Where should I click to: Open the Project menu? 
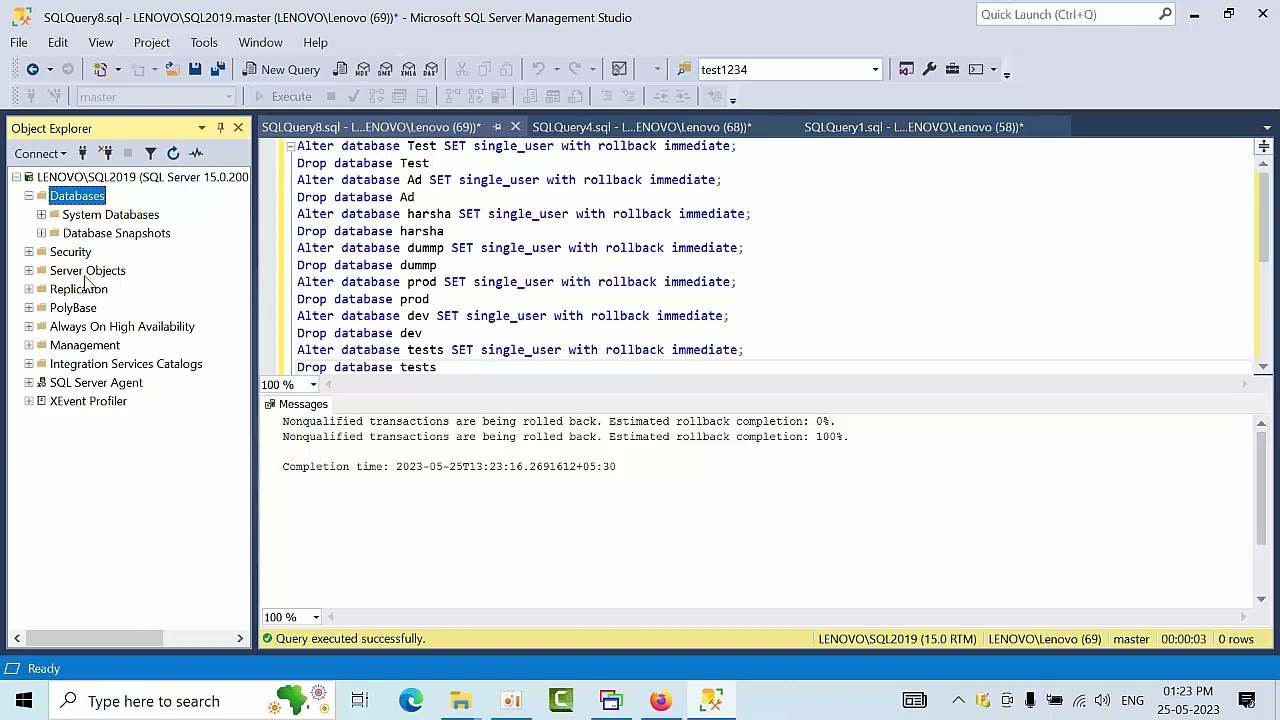152,42
